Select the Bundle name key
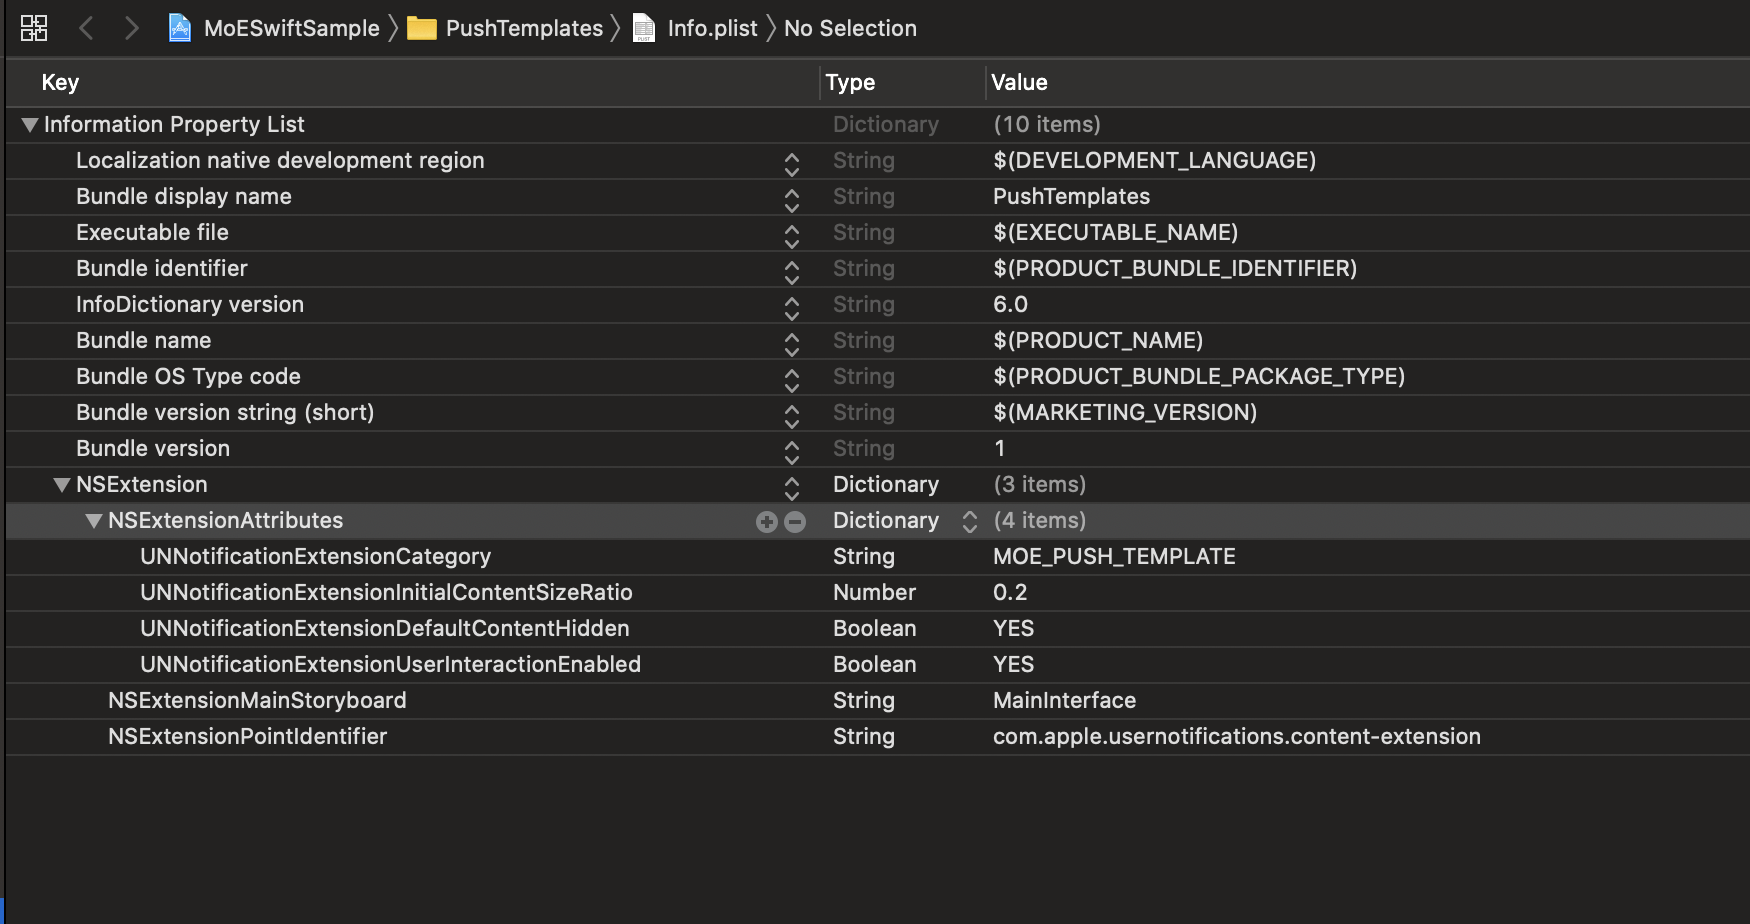The height and width of the screenshot is (924, 1750). coord(144,341)
